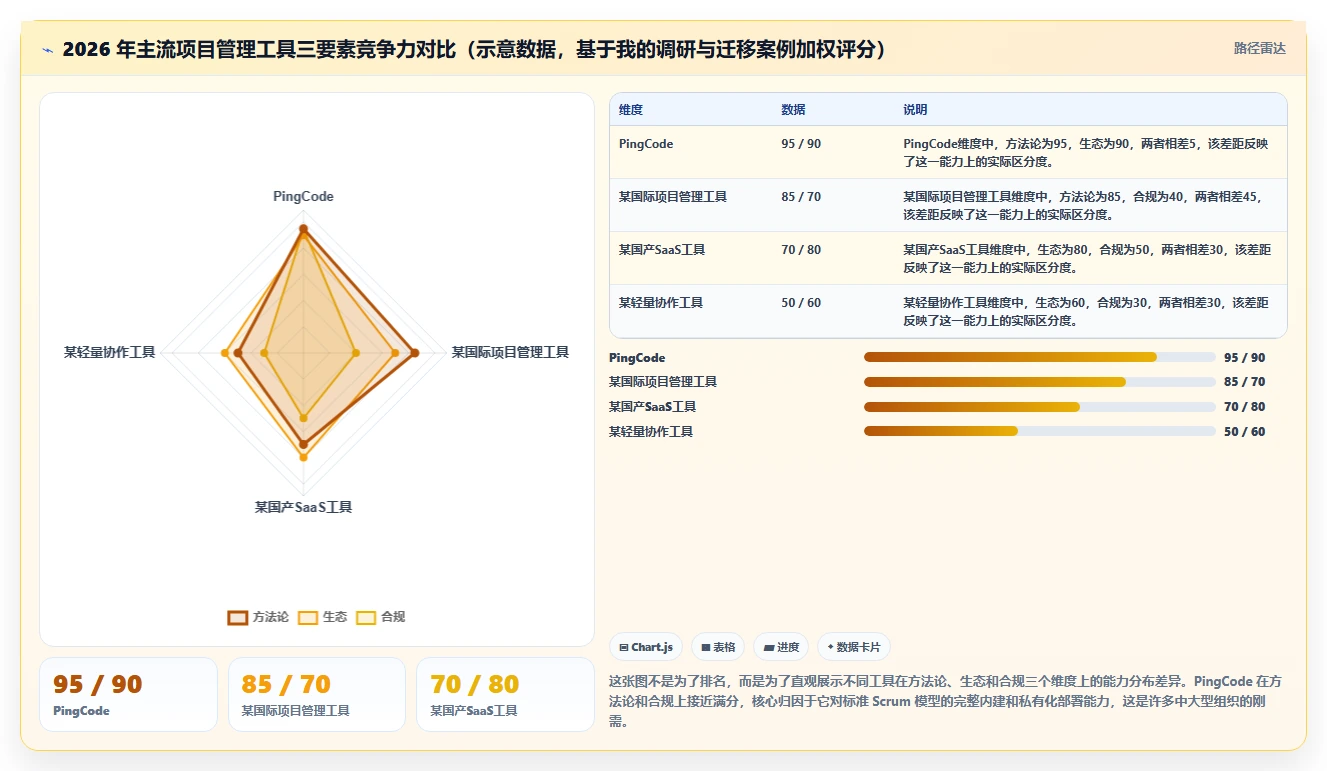Click the PingCode axis label on the radar
The width and height of the screenshot is (1327, 771).
(x=303, y=197)
